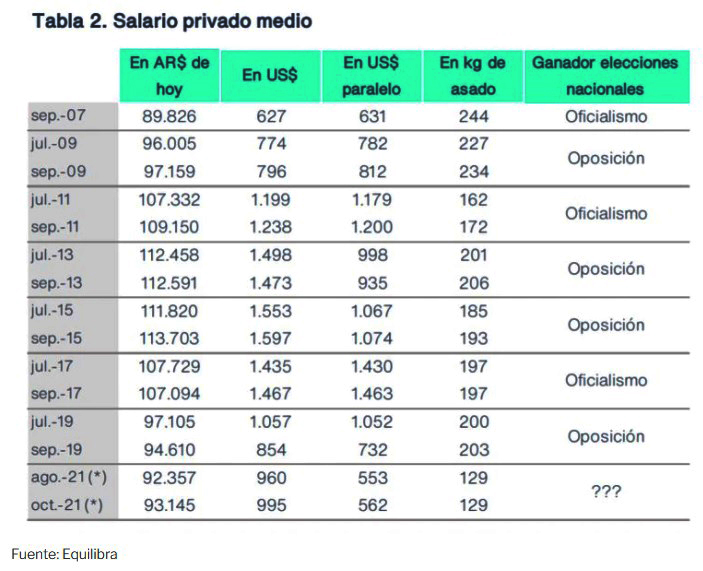
Task: Select the 1.238 US$ value cell
Action: coord(271,227)
